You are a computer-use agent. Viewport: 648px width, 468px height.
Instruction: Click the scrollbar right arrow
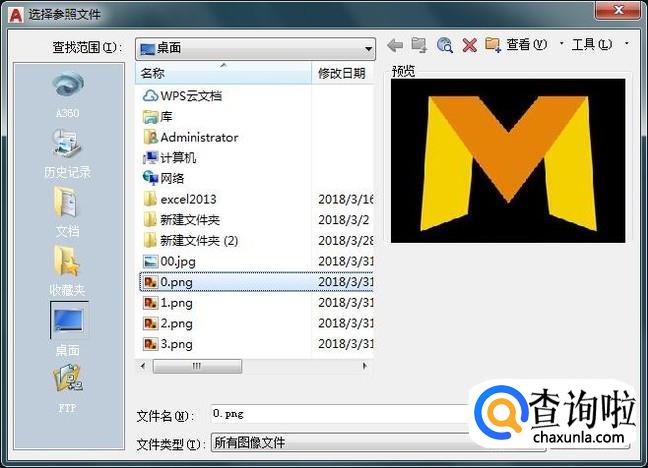[x=364, y=366]
